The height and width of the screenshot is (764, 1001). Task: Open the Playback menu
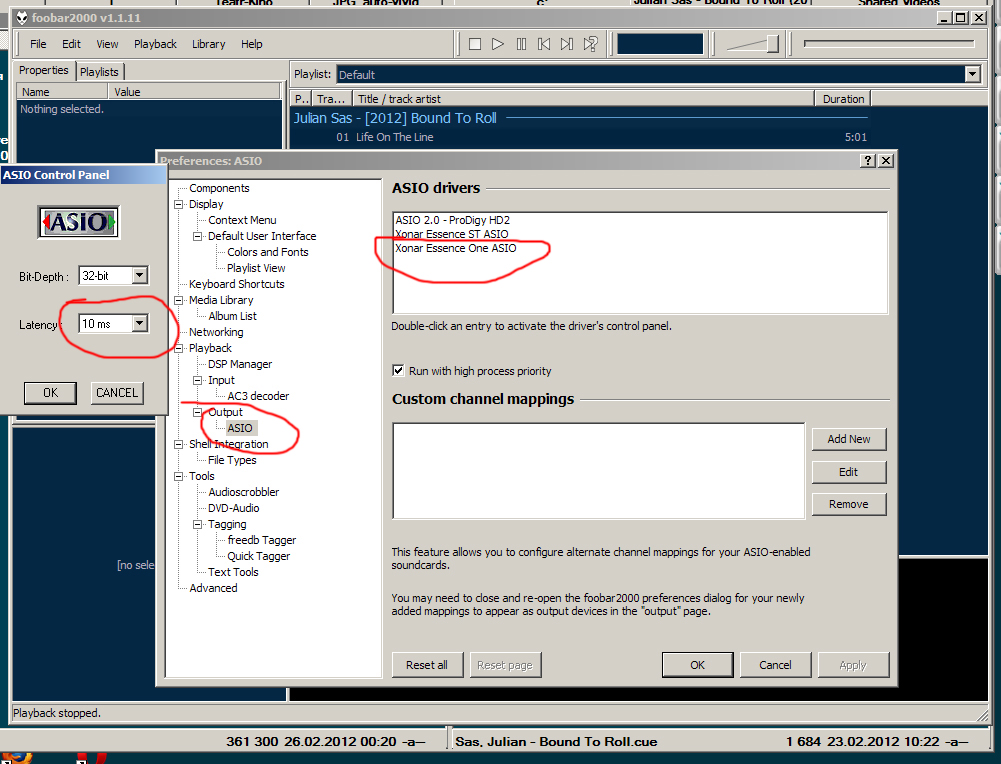pyautogui.click(x=155, y=44)
